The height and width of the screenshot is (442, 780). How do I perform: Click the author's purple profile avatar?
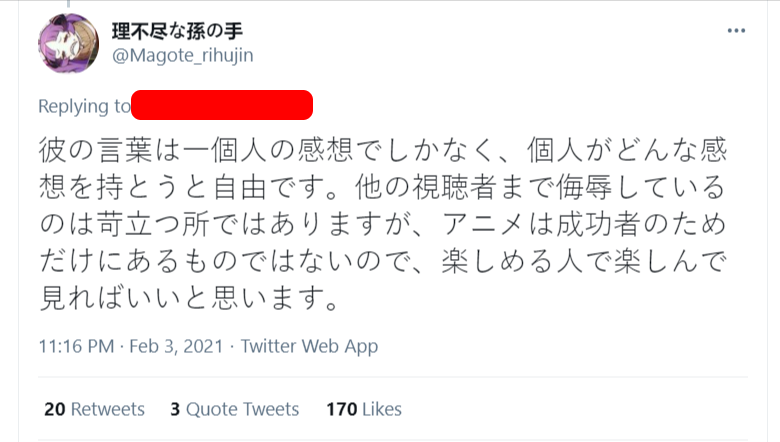pyautogui.click(x=68, y=46)
